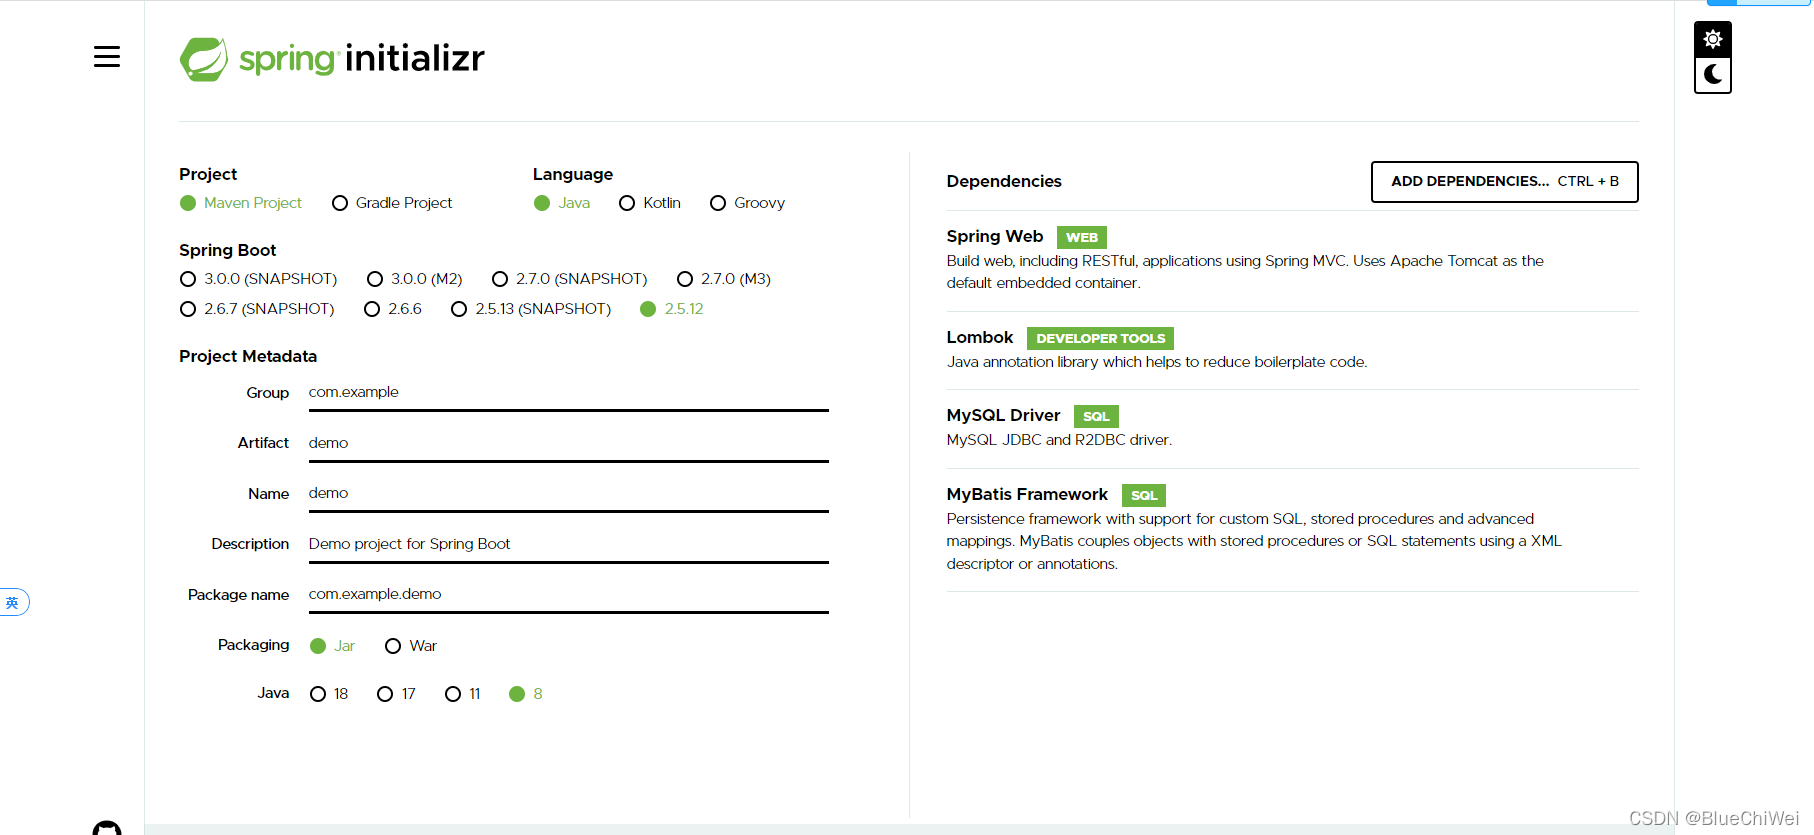Image resolution: width=1814 pixels, height=835 pixels.
Task: Select Spring Boot 2.5.13 (SNAPSHOT)
Action: tap(531, 309)
